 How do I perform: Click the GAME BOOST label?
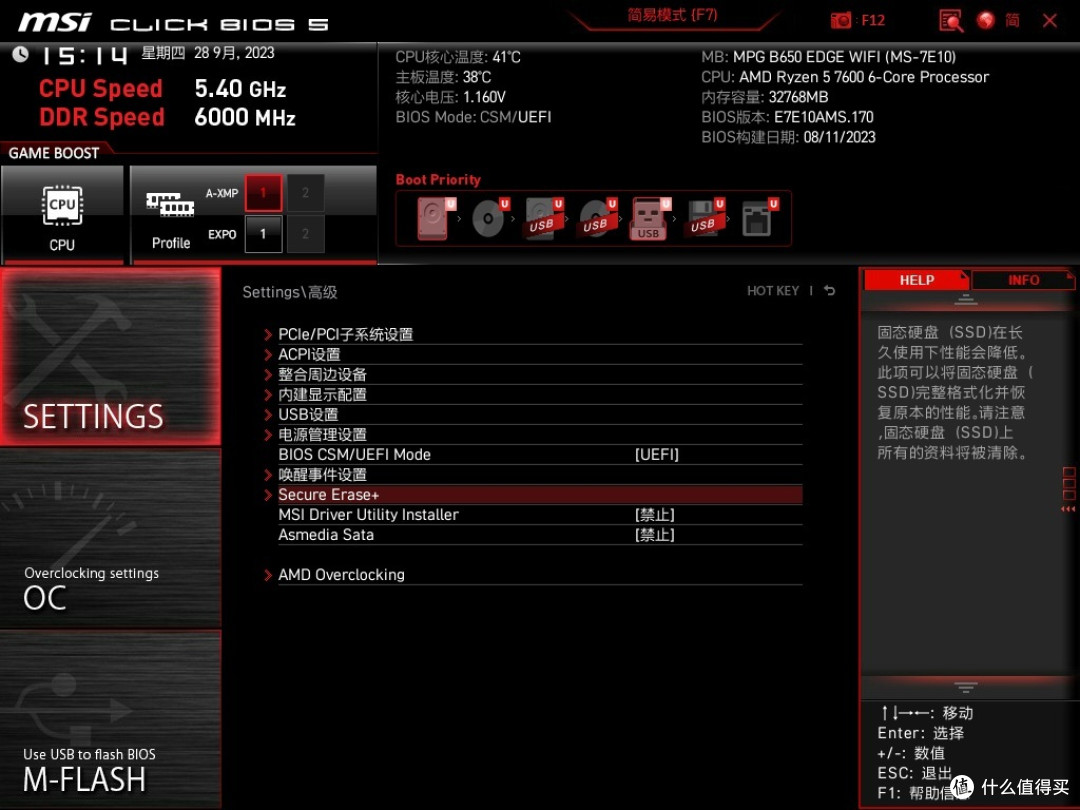click(x=54, y=153)
